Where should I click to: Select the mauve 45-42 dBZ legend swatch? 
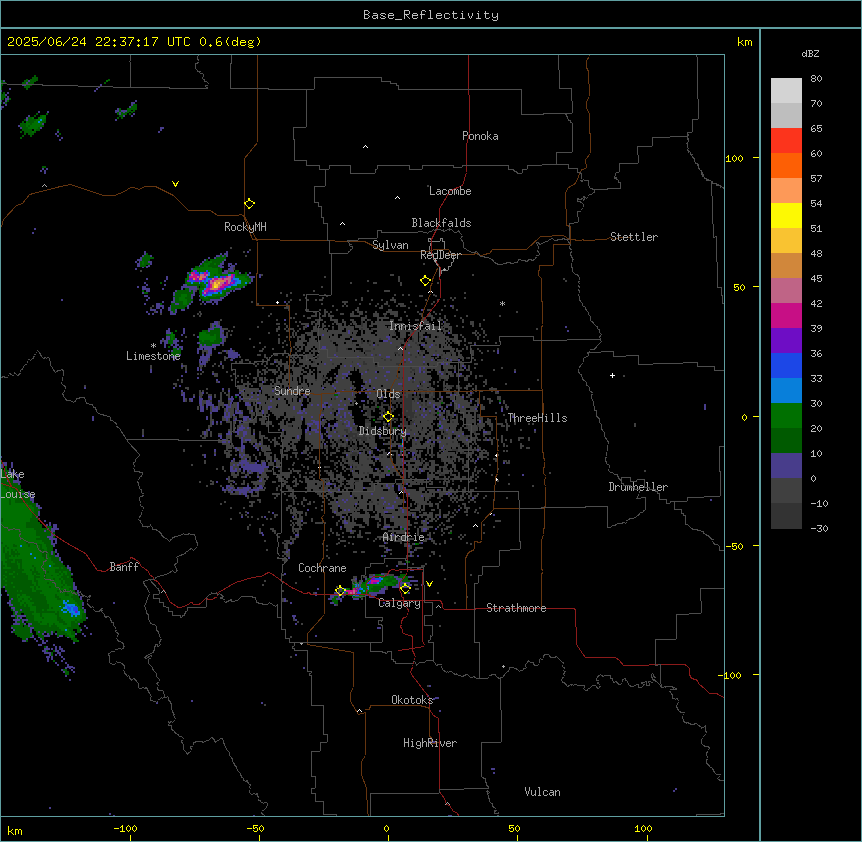pos(786,291)
